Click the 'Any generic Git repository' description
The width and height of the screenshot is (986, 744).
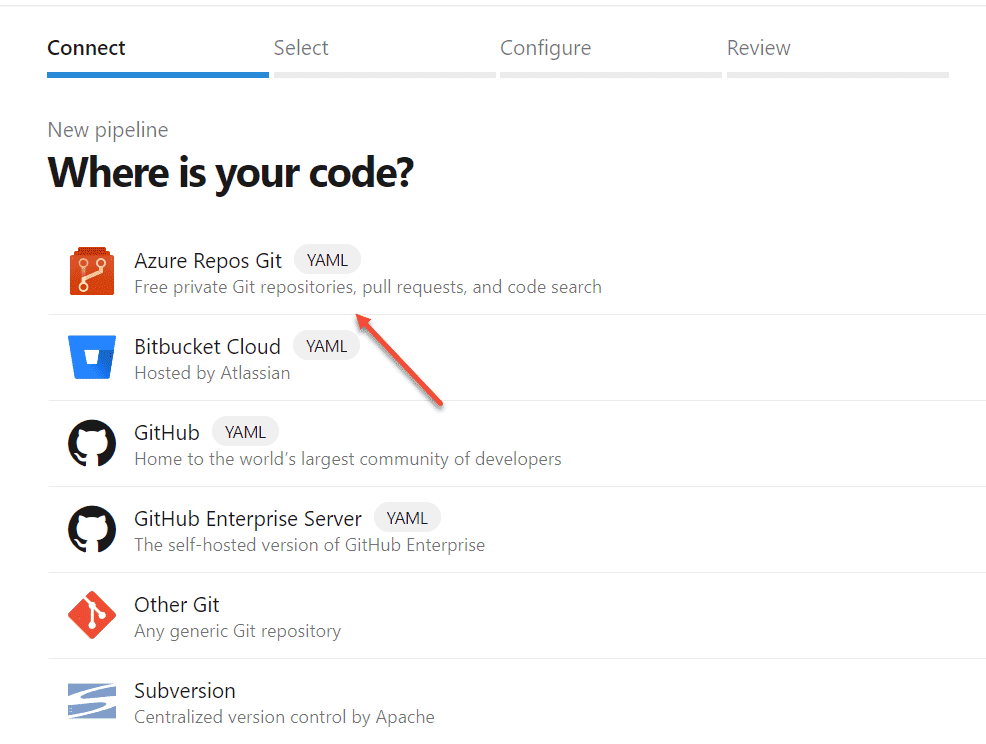click(238, 631)
